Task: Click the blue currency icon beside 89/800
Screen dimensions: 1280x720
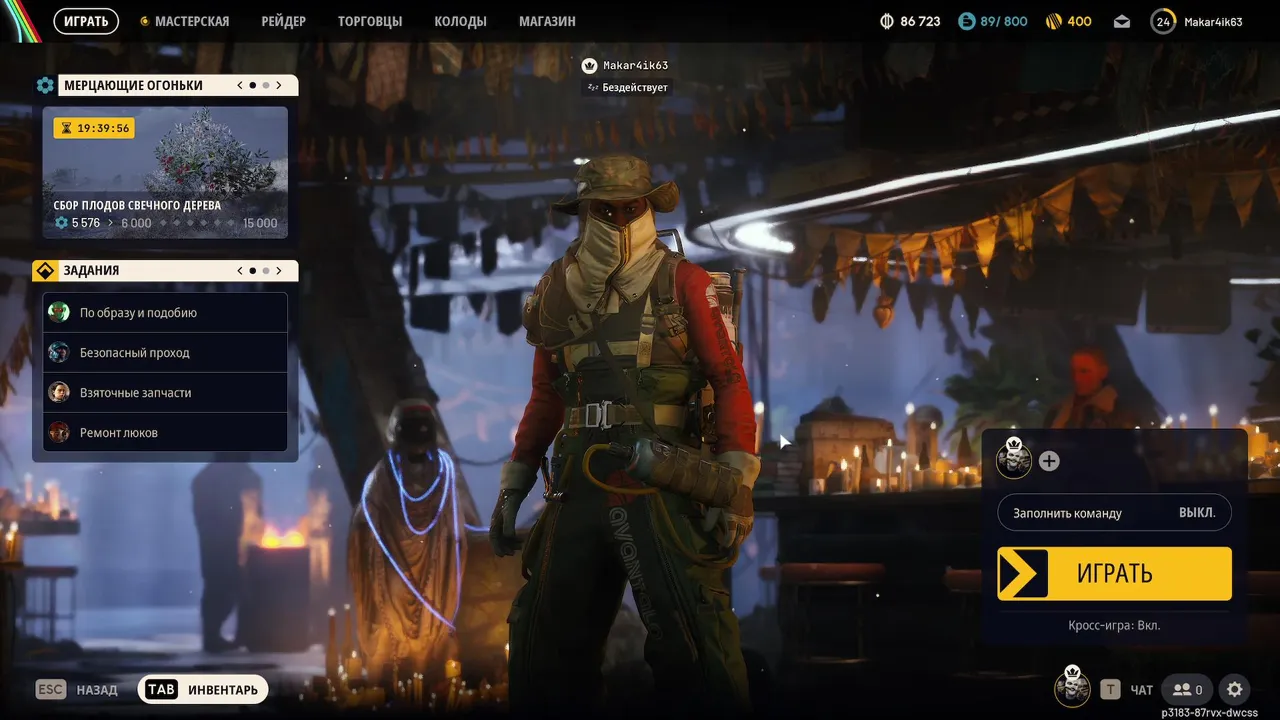Action: point(966,21)
